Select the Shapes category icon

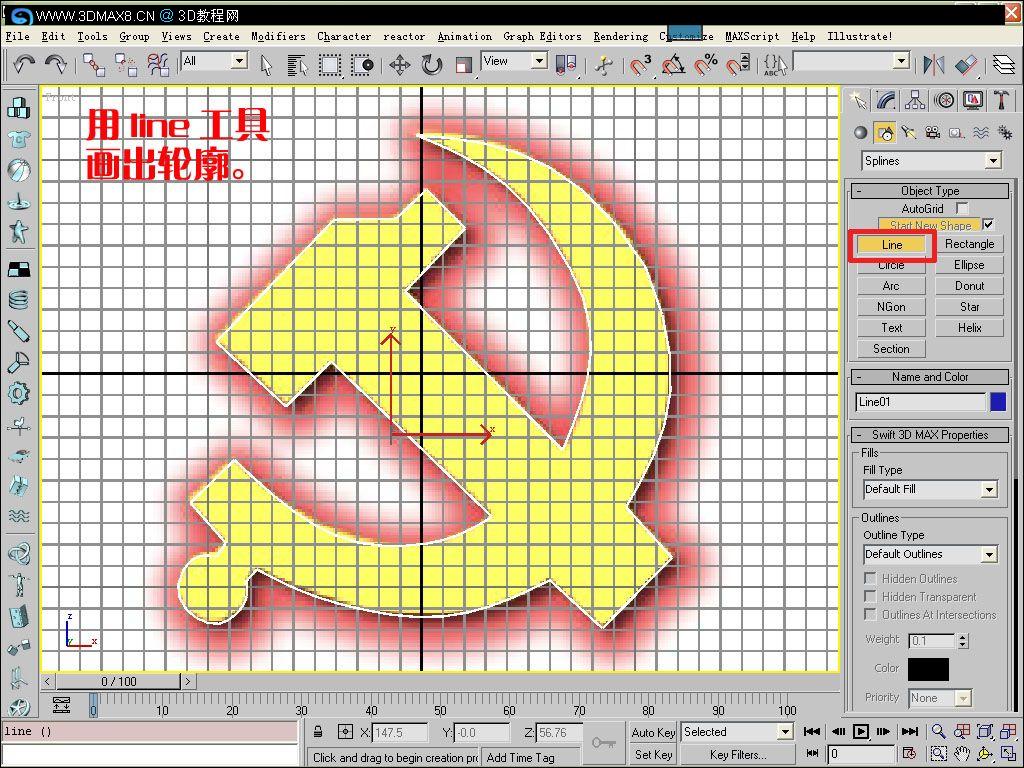(885, 133)
